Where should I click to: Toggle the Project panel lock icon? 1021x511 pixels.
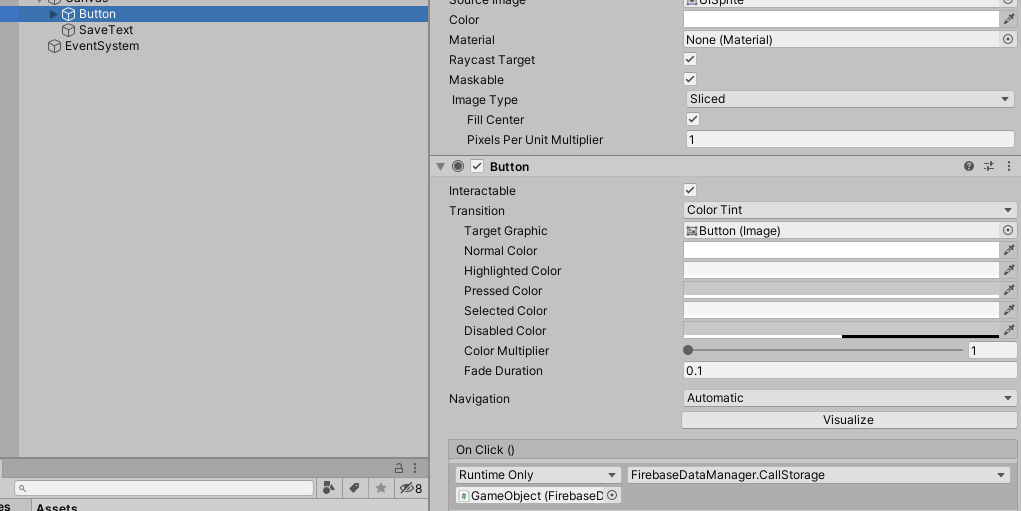coord(399,468)
